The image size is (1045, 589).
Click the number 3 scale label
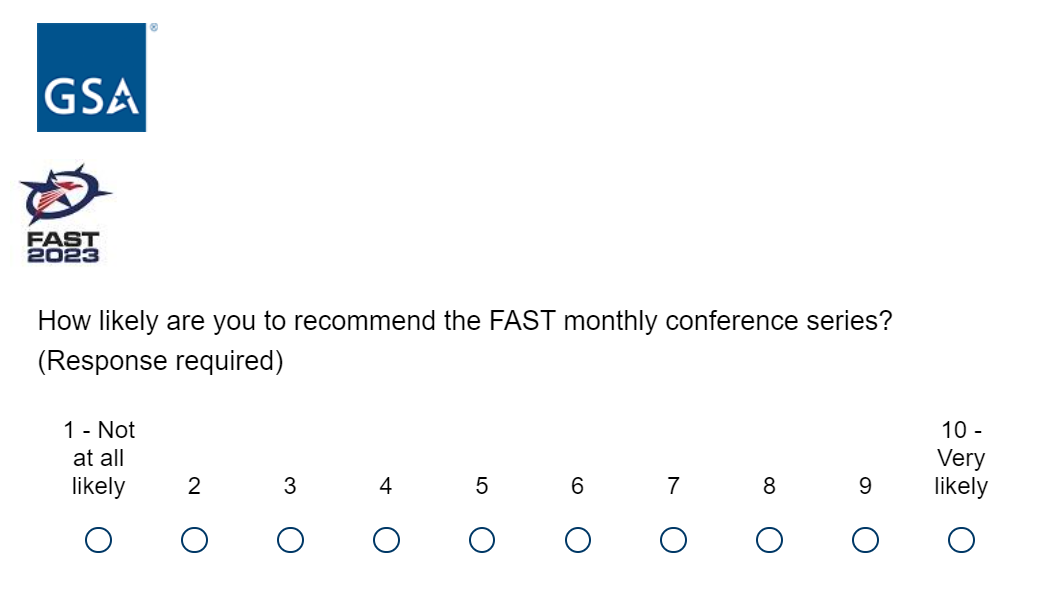290,486
